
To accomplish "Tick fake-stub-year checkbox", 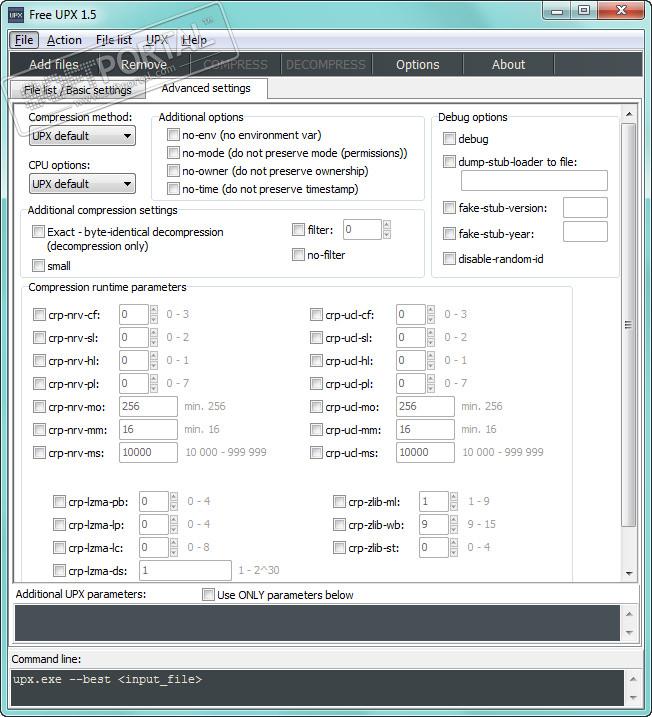I will click(449, 234).
